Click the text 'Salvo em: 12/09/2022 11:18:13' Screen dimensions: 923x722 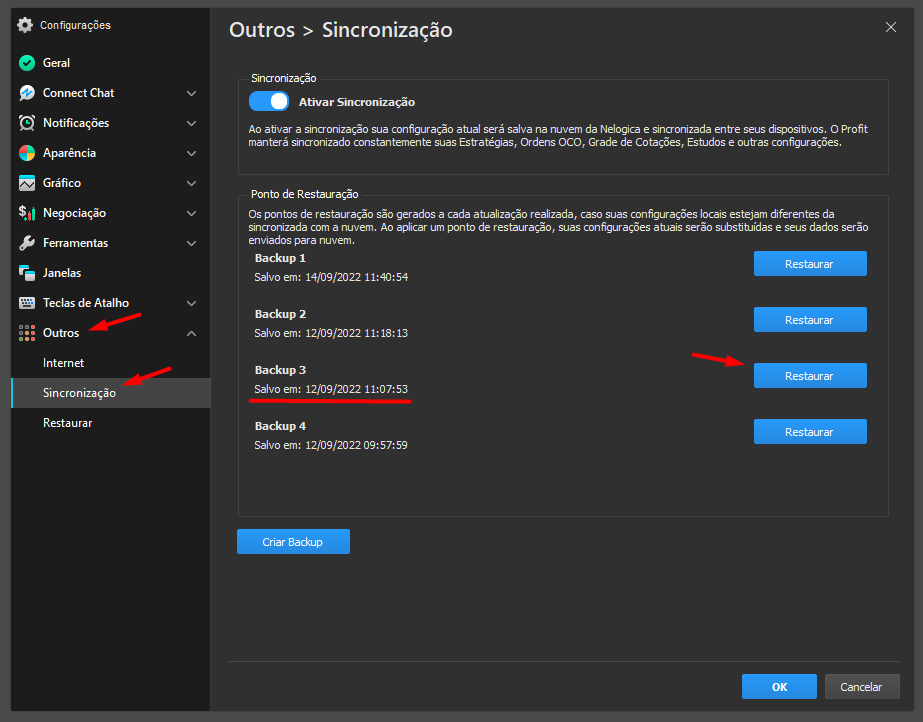pos(331,333)
